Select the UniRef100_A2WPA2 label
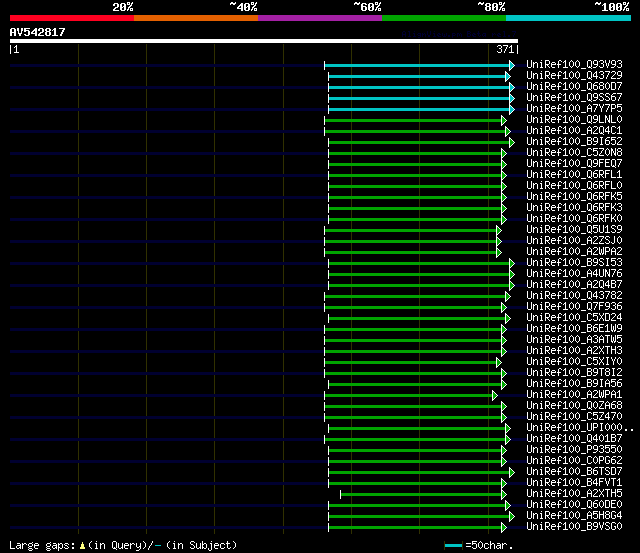The width and height of the screenshot is (640, 553). click(x=574, y=252)
